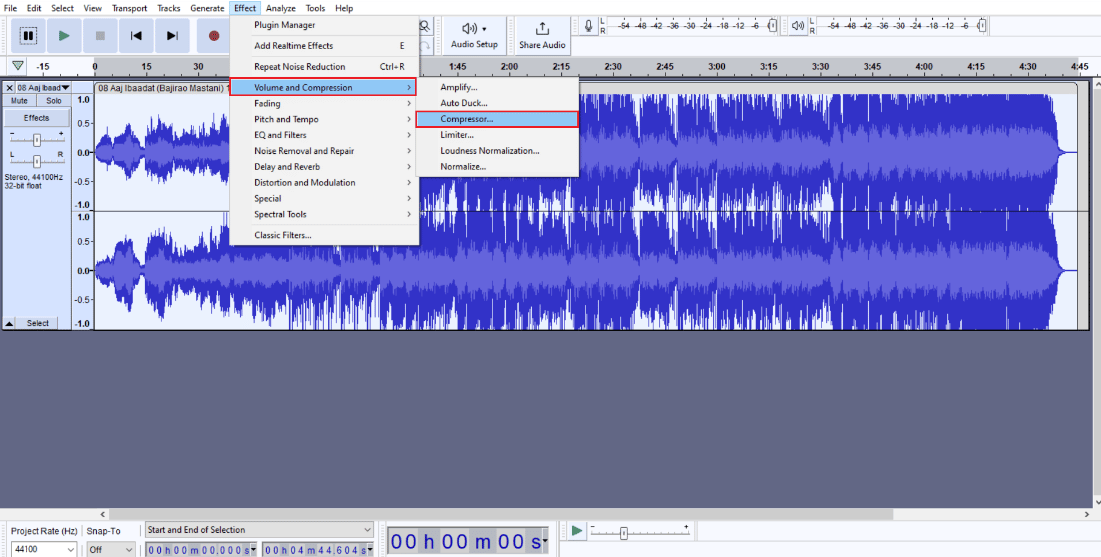Viewport: 1101px width, 557px height.
Task: Expand the Delay and Reverb submenu
Action: [x=324, y=166]
